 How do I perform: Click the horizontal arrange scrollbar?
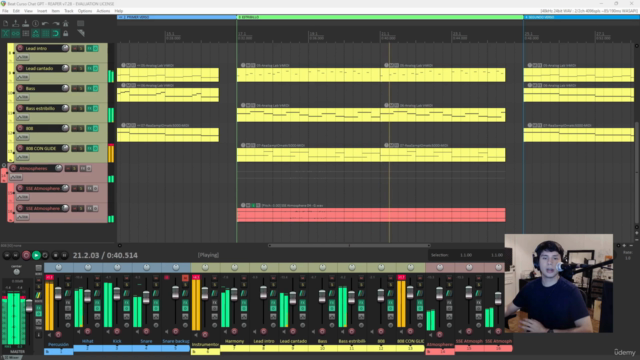349,245
